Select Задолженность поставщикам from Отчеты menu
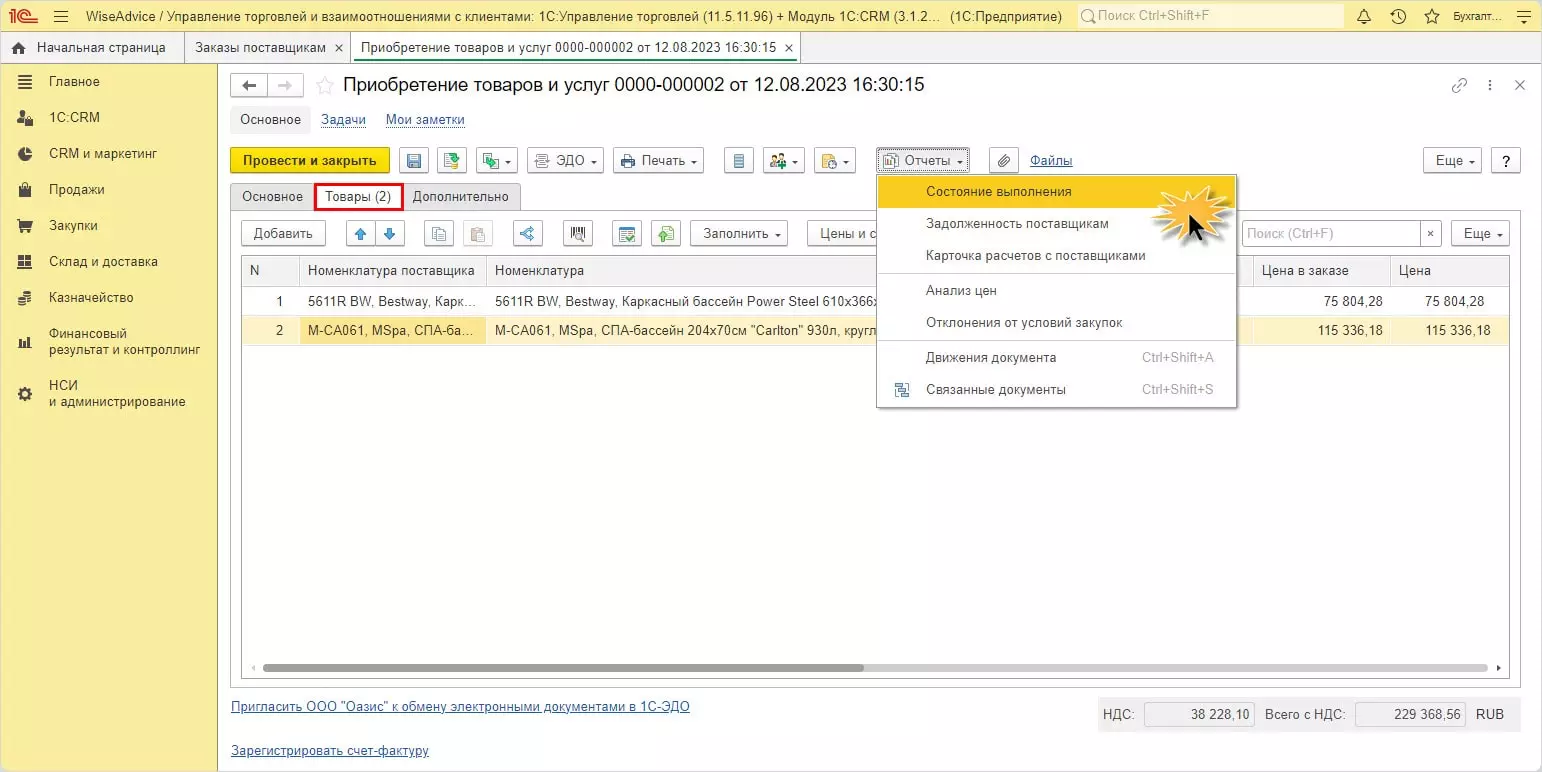The width and height of the screenshot is (1542, 772). pos(1017,224)
